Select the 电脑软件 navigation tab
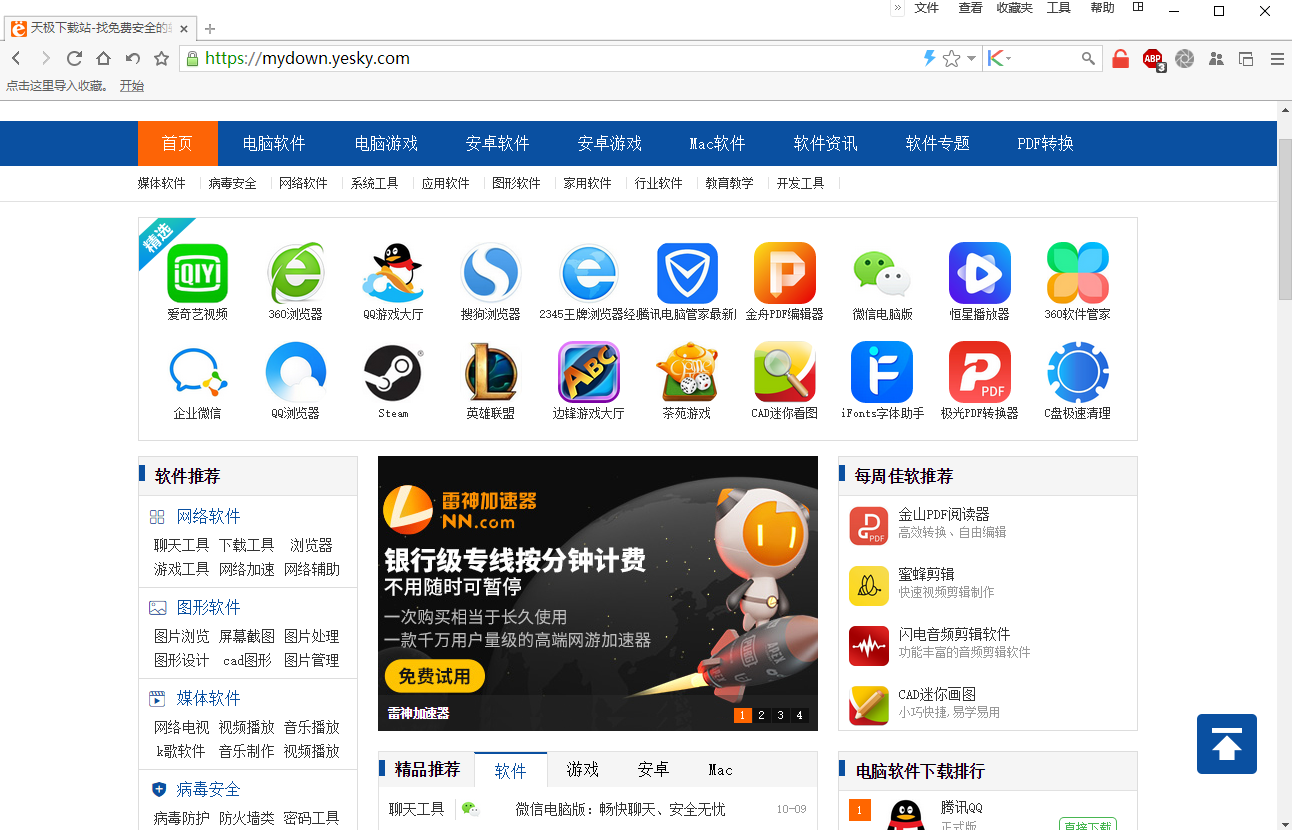 coord(274,143)
